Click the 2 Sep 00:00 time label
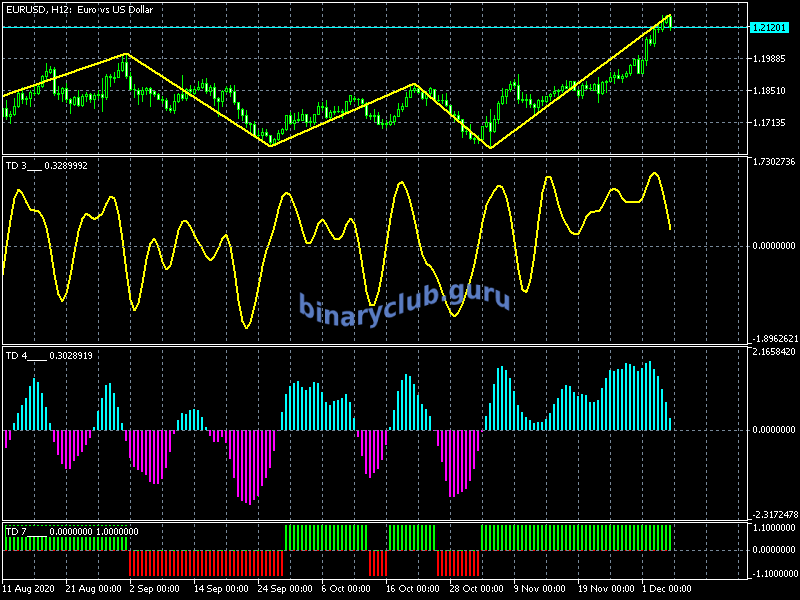Viewport: 800px width, 600px height. (155, 589)
